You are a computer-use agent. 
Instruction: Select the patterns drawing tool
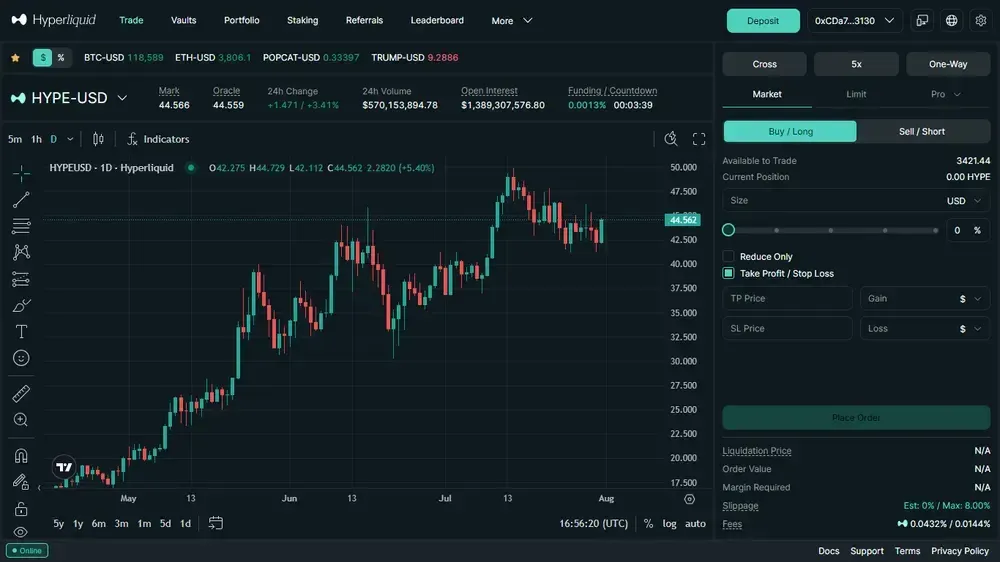click(21, 252)
